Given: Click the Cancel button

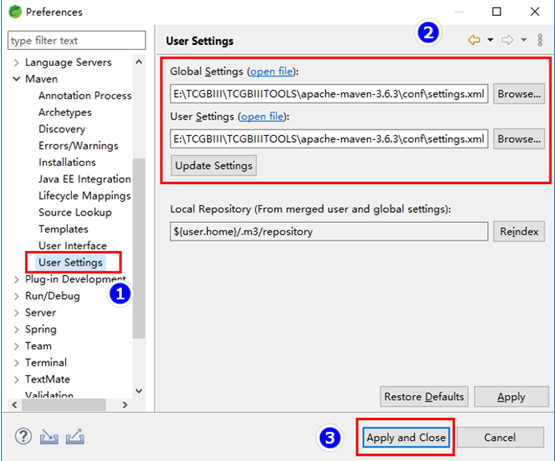Looking at the screenshot, I should [500, 438].
